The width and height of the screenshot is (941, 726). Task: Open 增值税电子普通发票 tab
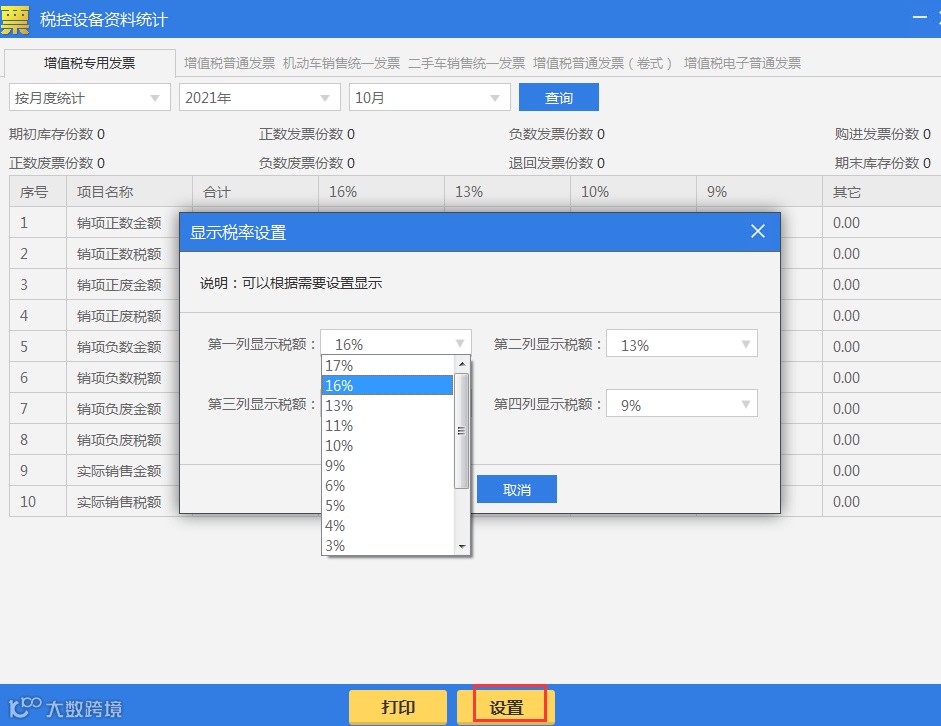pos(742,63)
